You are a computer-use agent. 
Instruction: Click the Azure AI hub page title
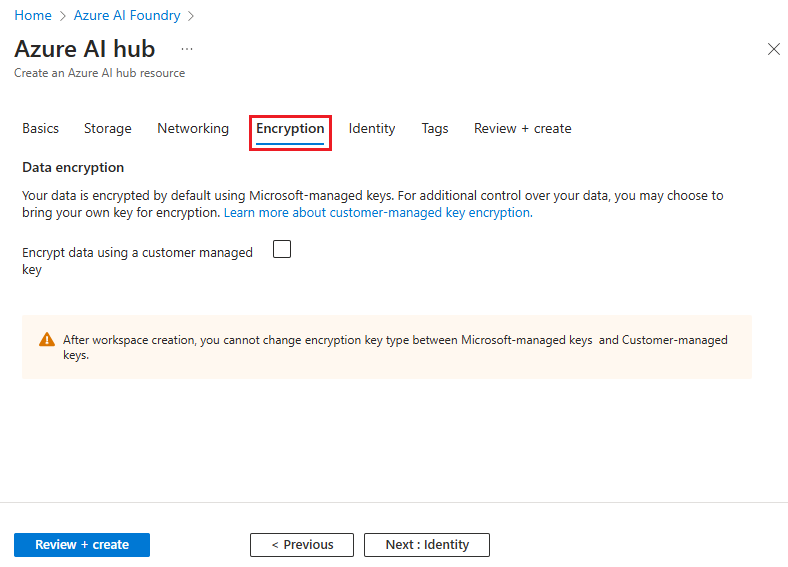click(x=85, y=49)
